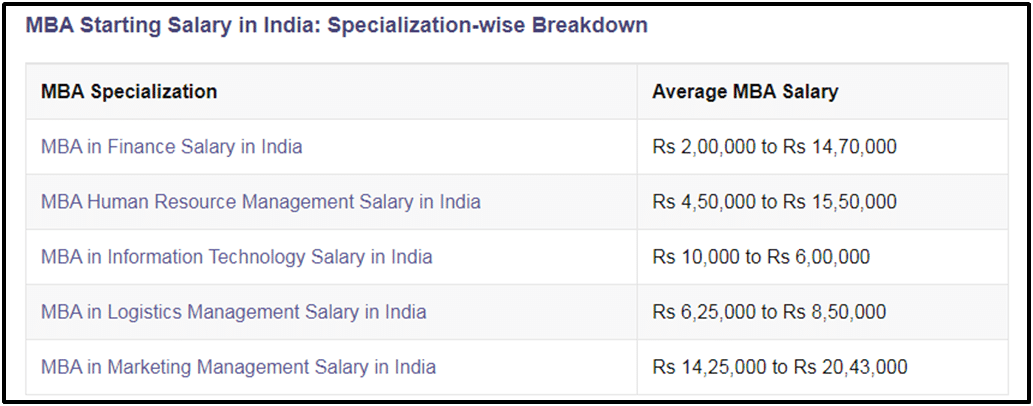Click the Rs 14,70,000 amount in the Finance row

(x=839, y=146)
